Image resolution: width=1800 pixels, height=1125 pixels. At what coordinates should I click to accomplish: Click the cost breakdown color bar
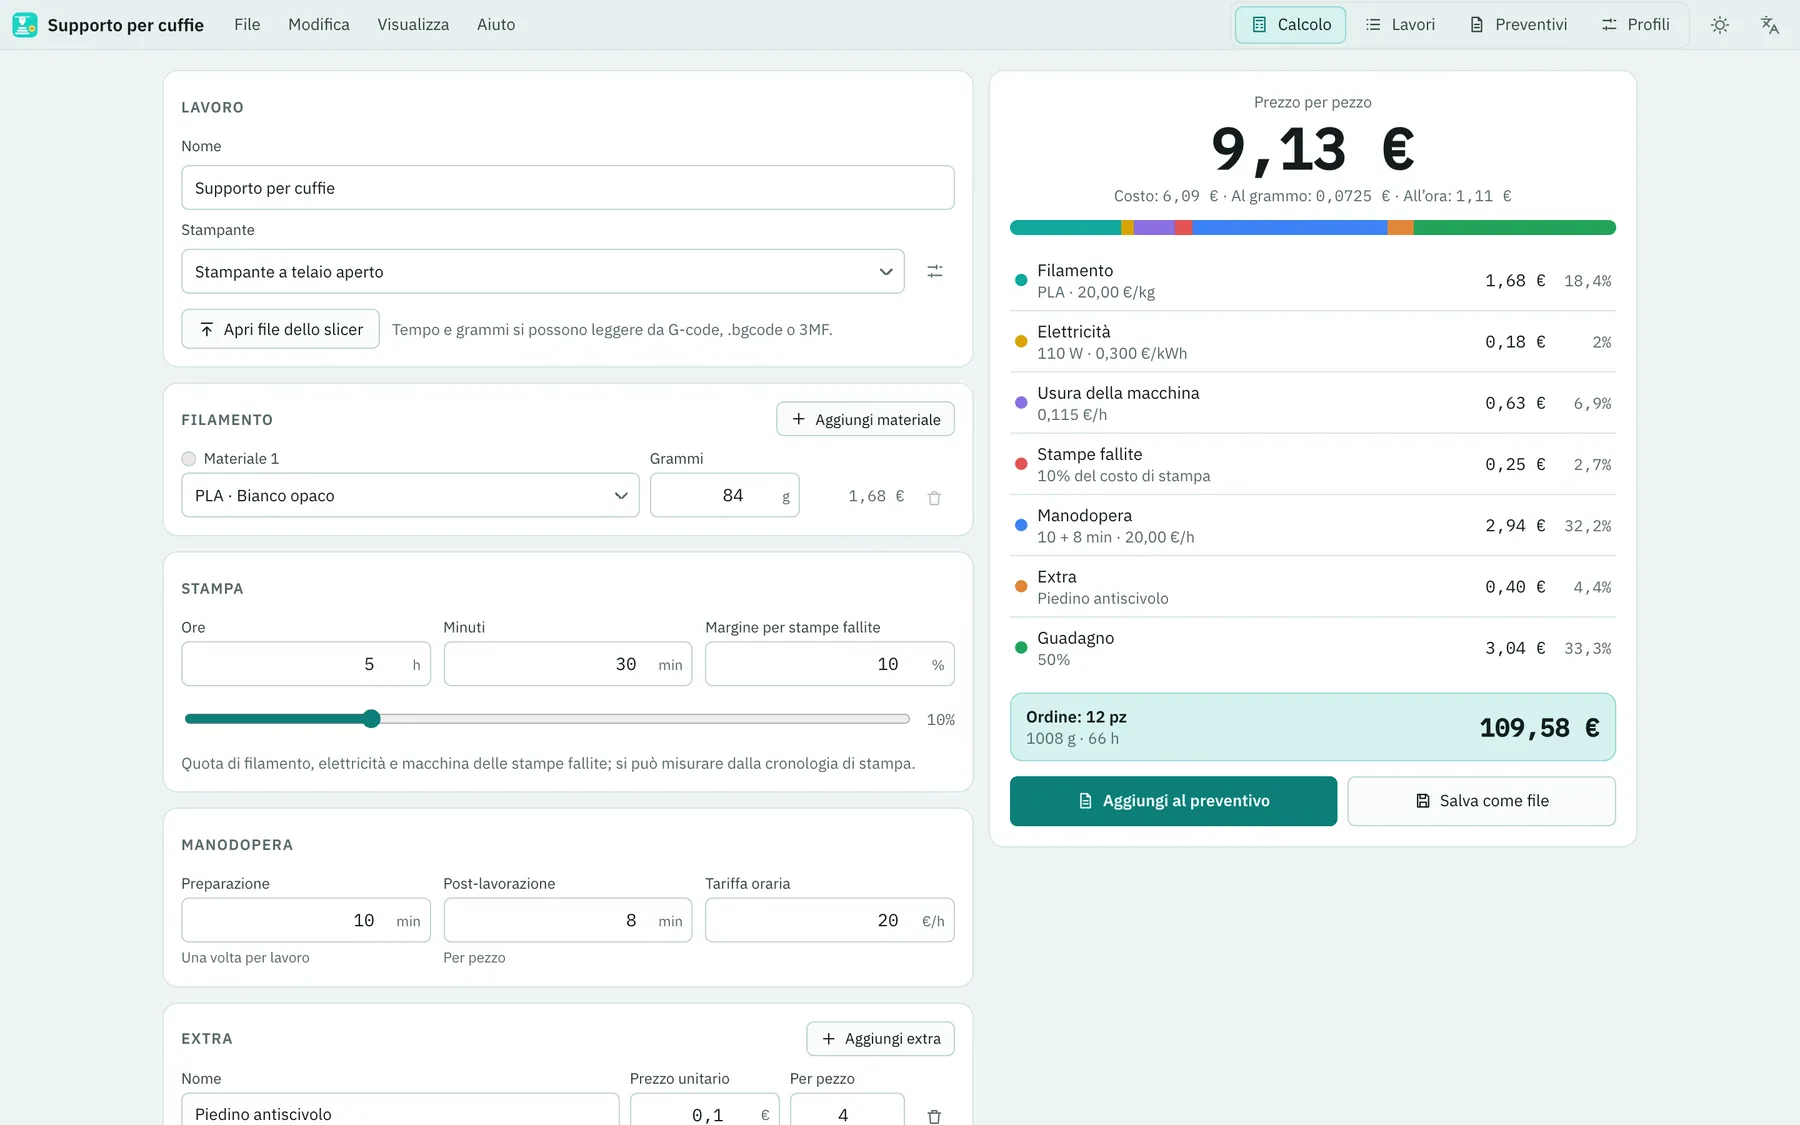(1313, 228)
